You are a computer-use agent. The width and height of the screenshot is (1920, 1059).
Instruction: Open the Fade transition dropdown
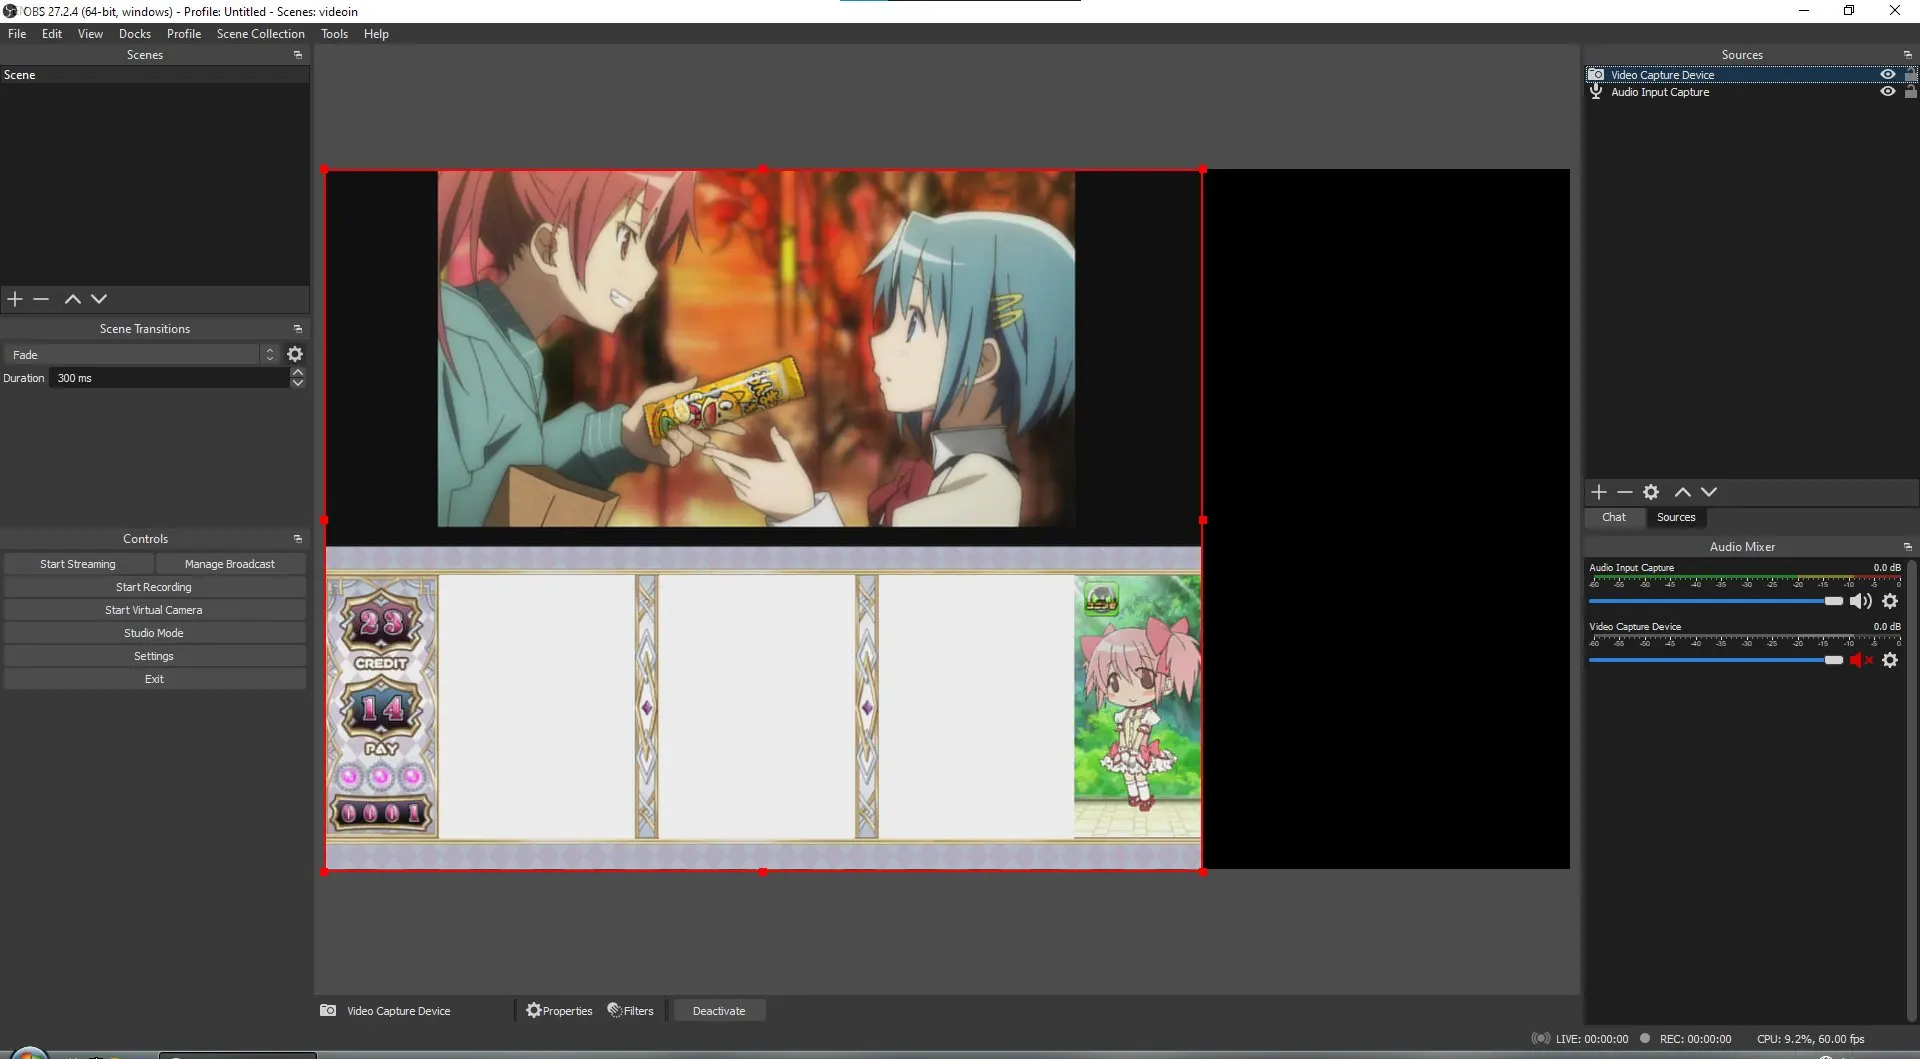tap(142, 354)
